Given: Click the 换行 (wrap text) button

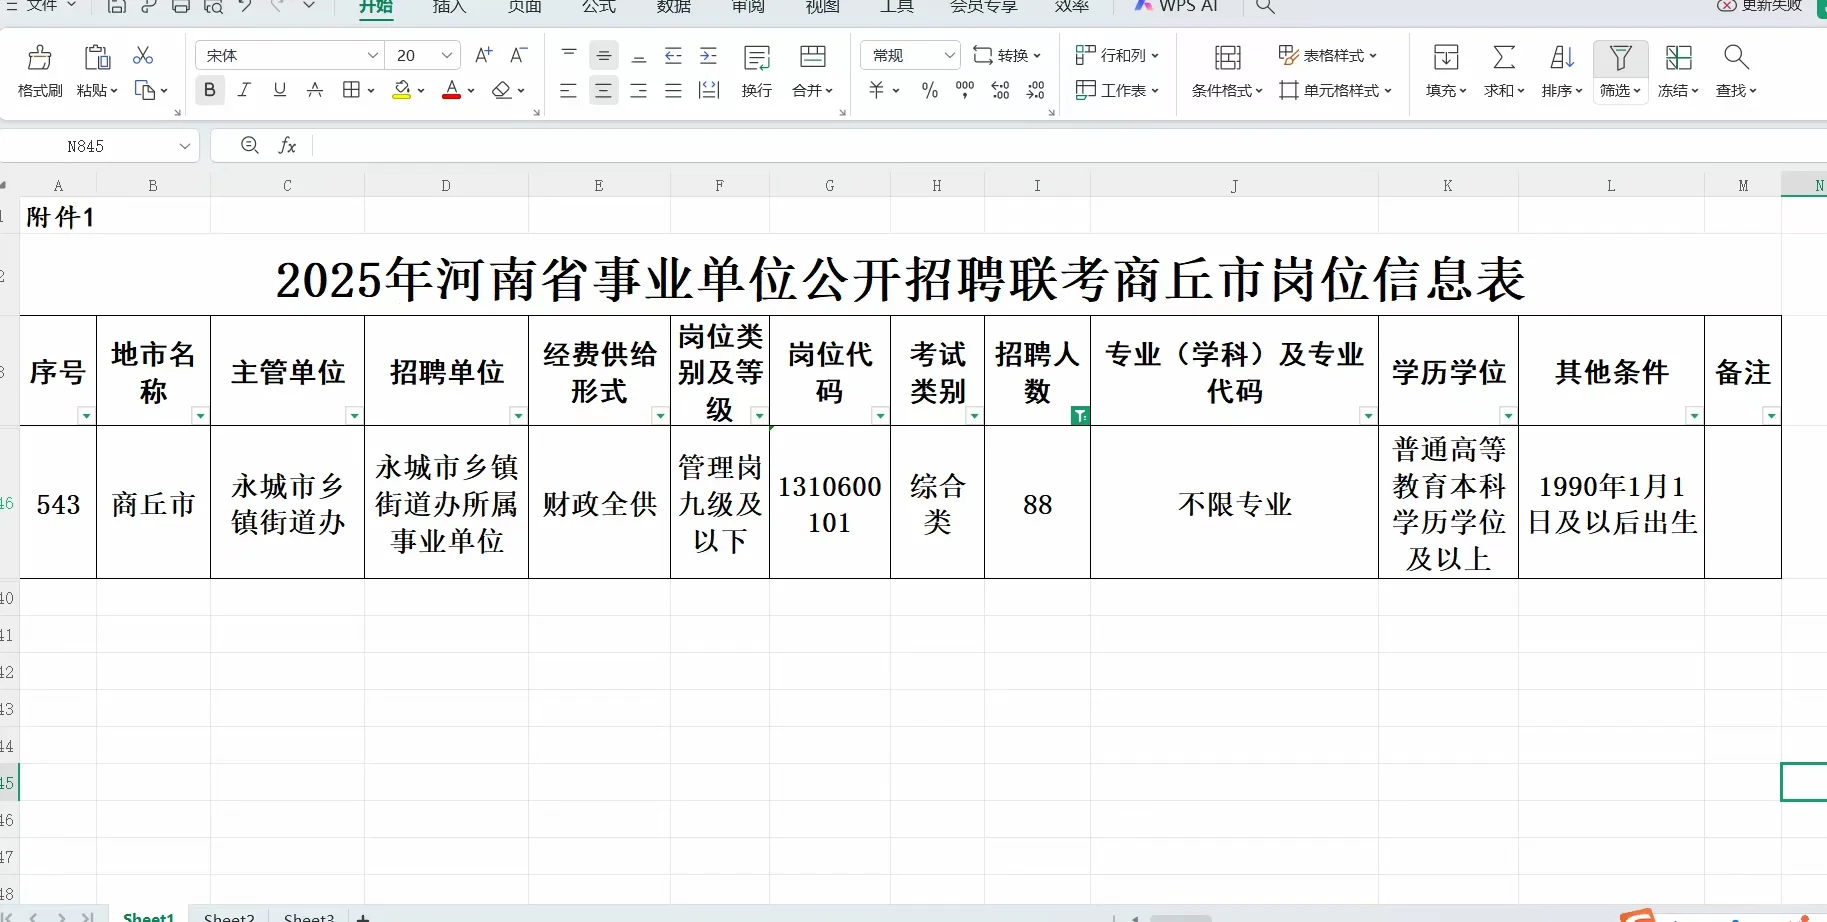Looking at the screenshot, I should click(x=757, y=70).
